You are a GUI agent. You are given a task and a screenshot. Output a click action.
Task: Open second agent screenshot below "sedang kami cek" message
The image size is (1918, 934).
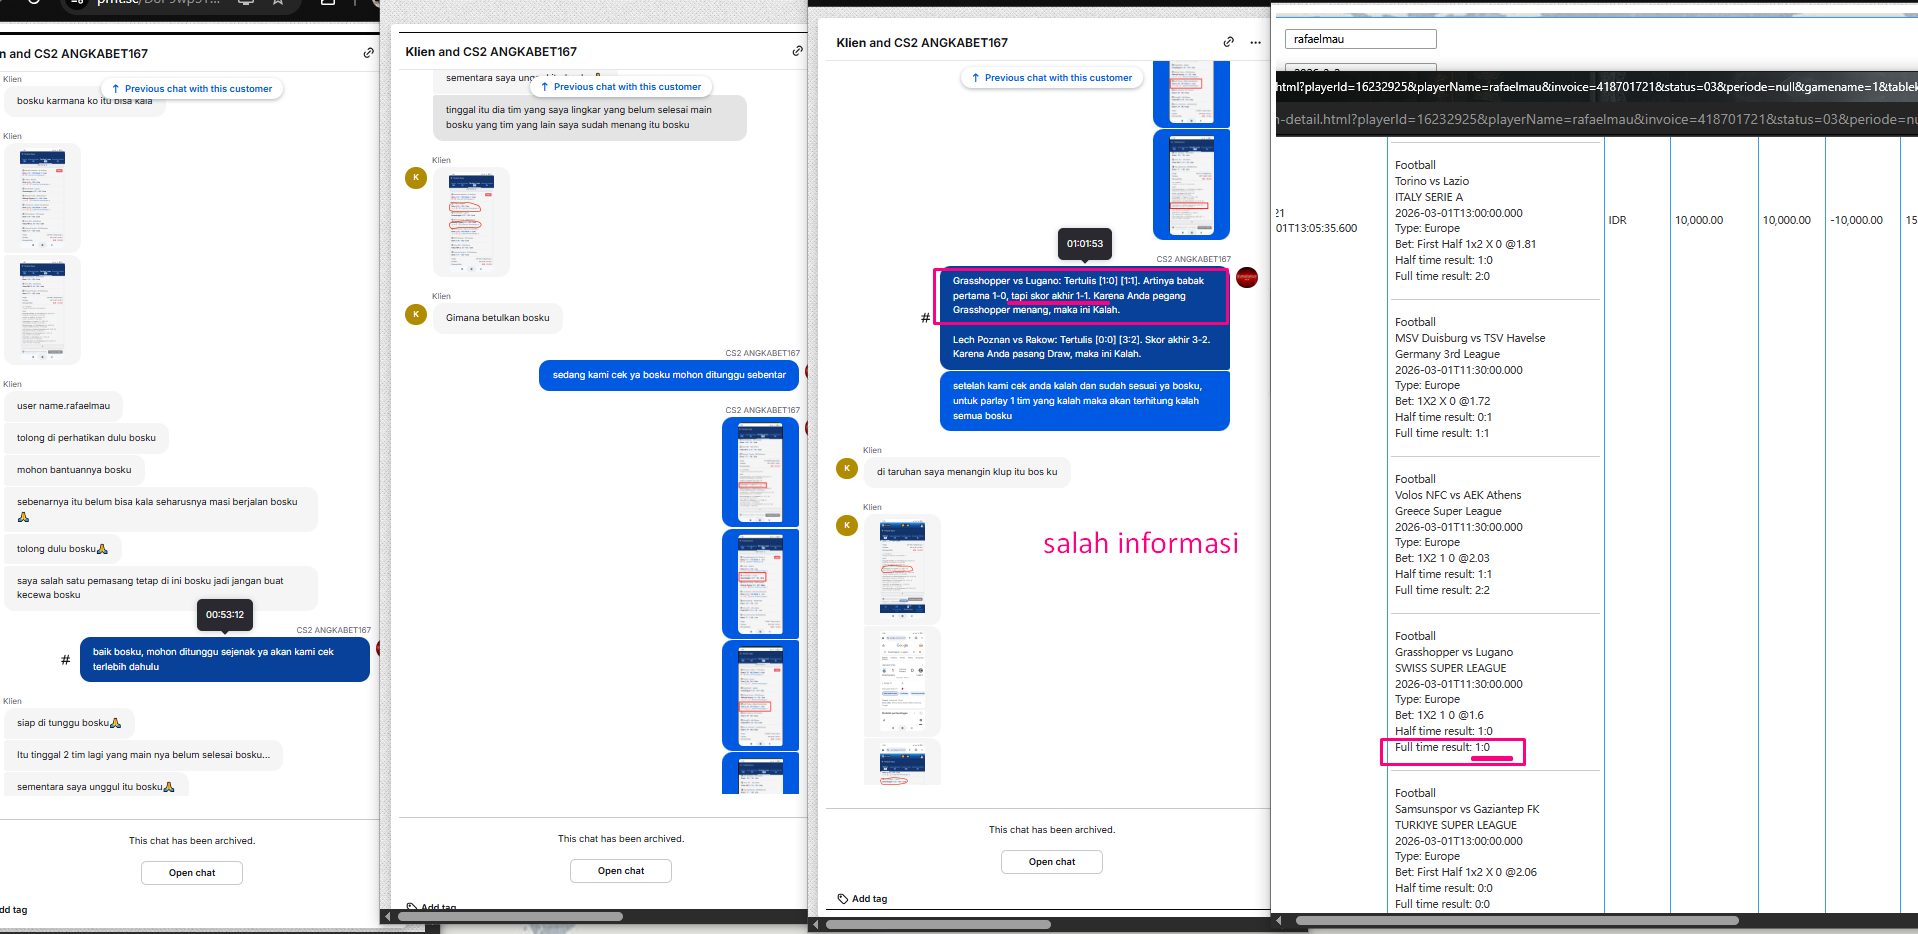tap(761, 584)
